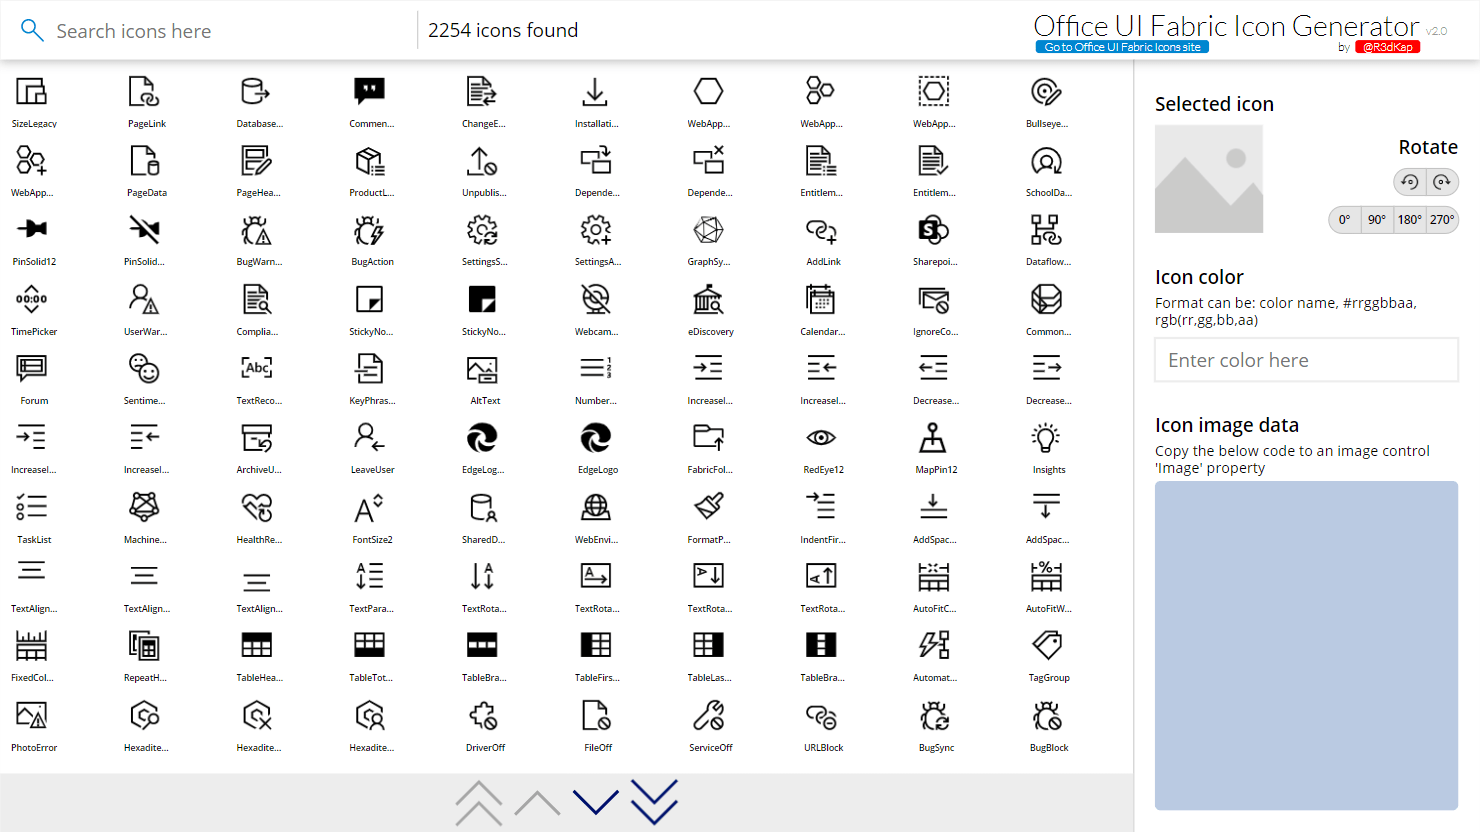This screenshot has height=832, width=1480.
Task: Click the Enter color here field
Action: point(1305,359)
